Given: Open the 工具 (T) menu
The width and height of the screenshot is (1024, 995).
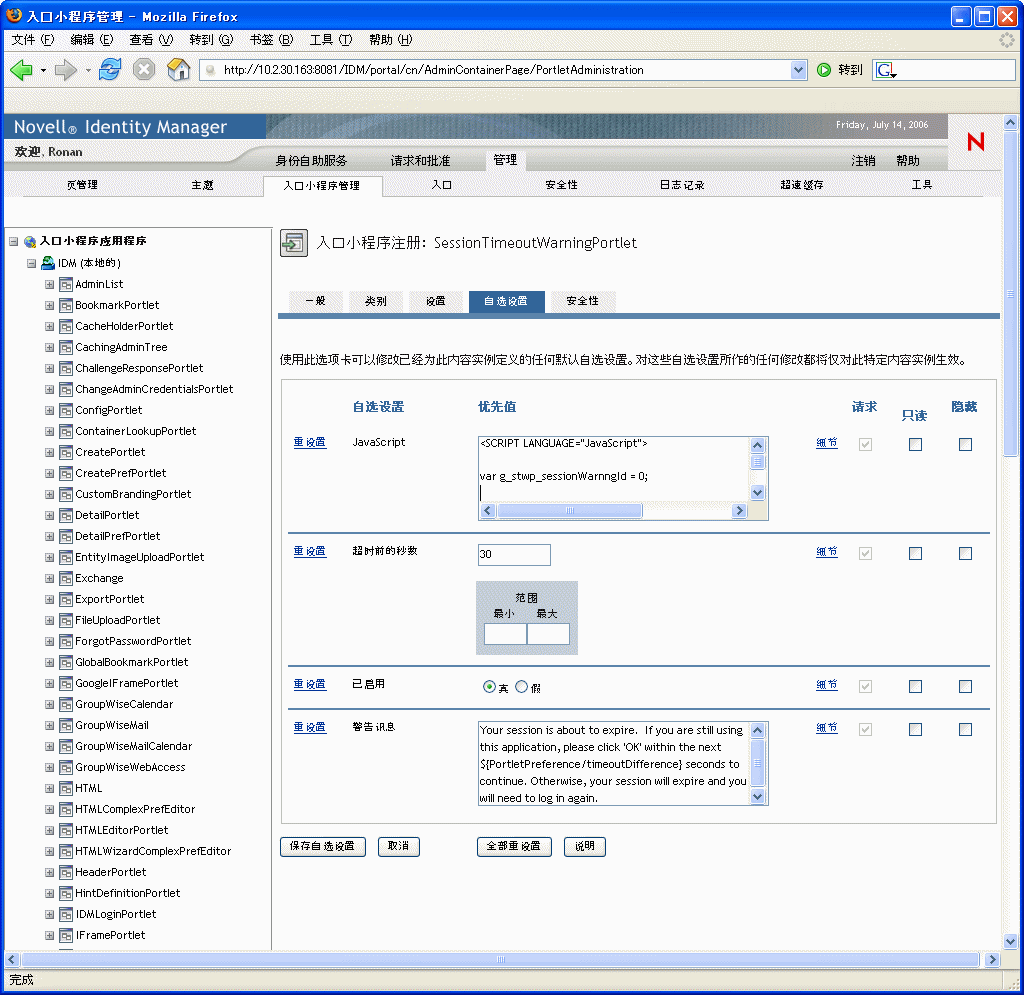Looking at the screenshot, I should [330, 40].
